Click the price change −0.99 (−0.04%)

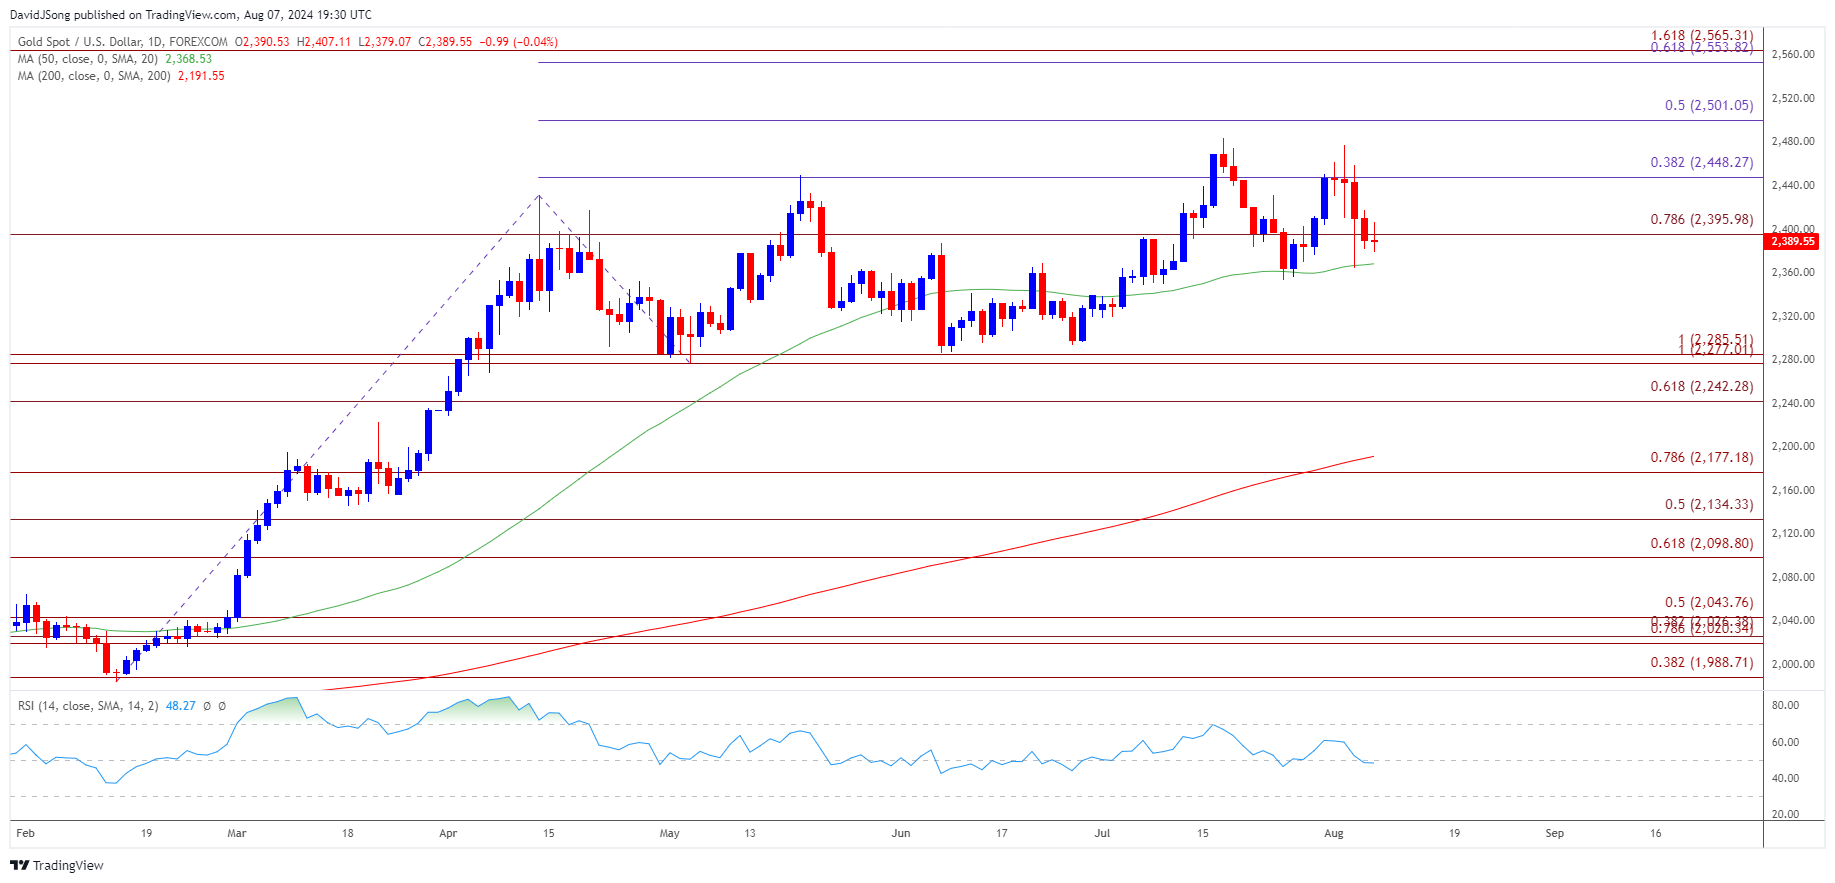(519, 42)
